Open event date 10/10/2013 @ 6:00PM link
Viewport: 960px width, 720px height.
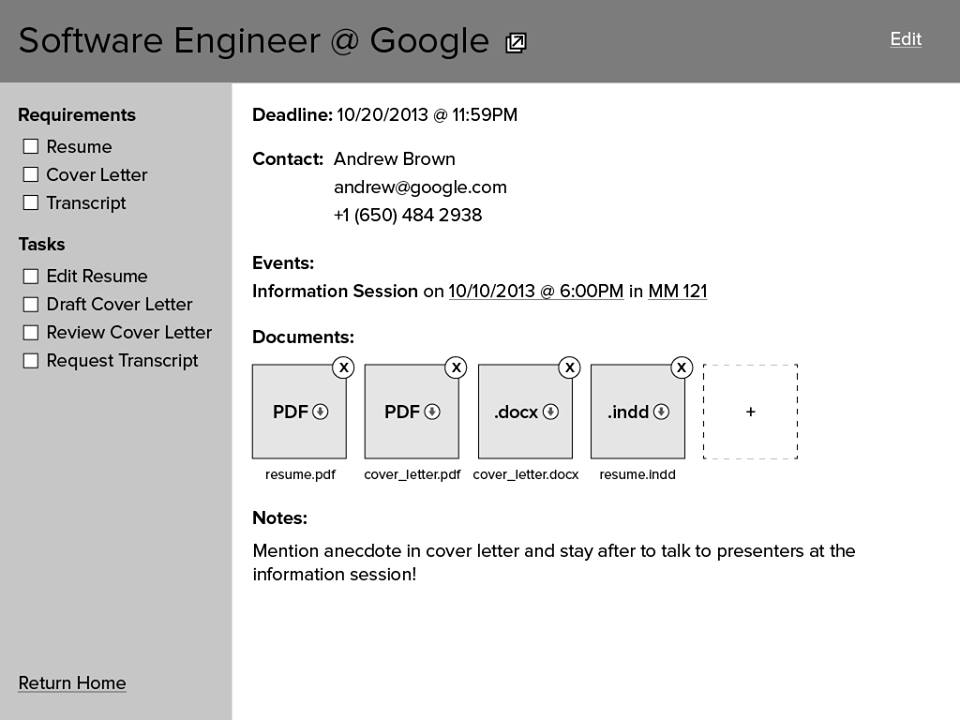pos(536,291)
